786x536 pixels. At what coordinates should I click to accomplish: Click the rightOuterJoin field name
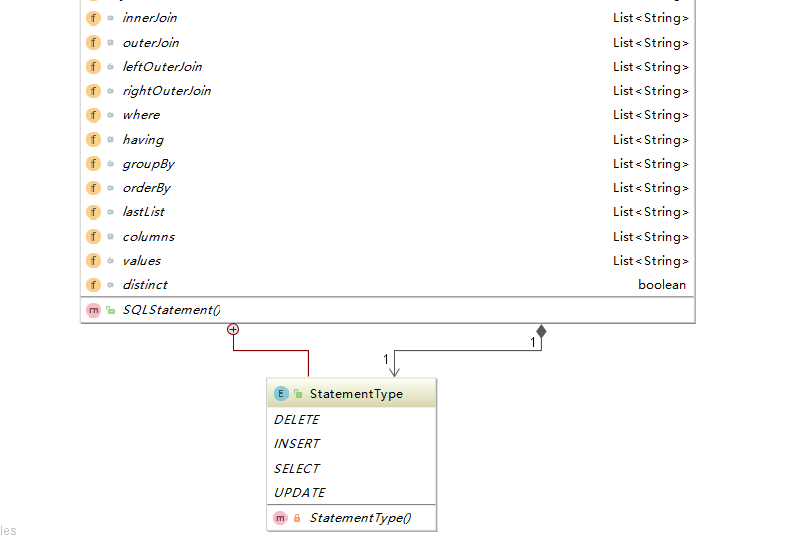click(x=166, y=91)
